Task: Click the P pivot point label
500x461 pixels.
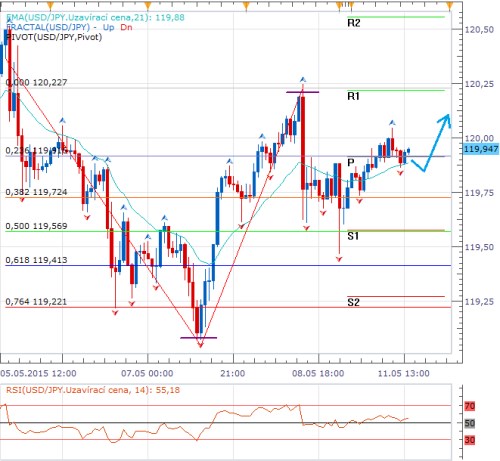Action: [351, 163]
